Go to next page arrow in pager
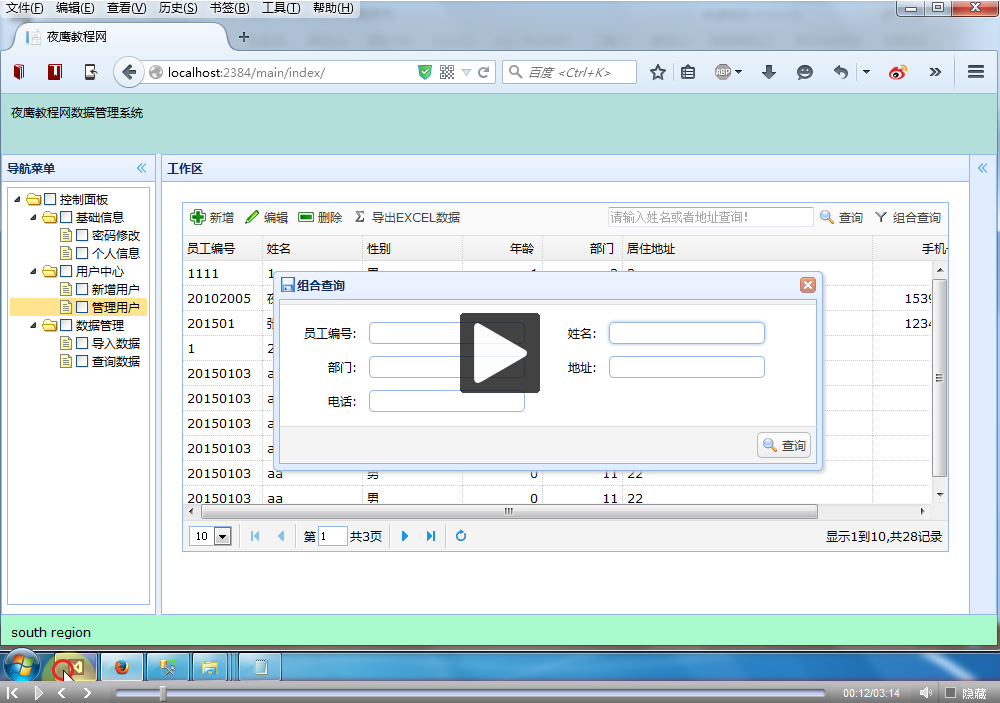 pyautogui.click(x=405, y=536)
